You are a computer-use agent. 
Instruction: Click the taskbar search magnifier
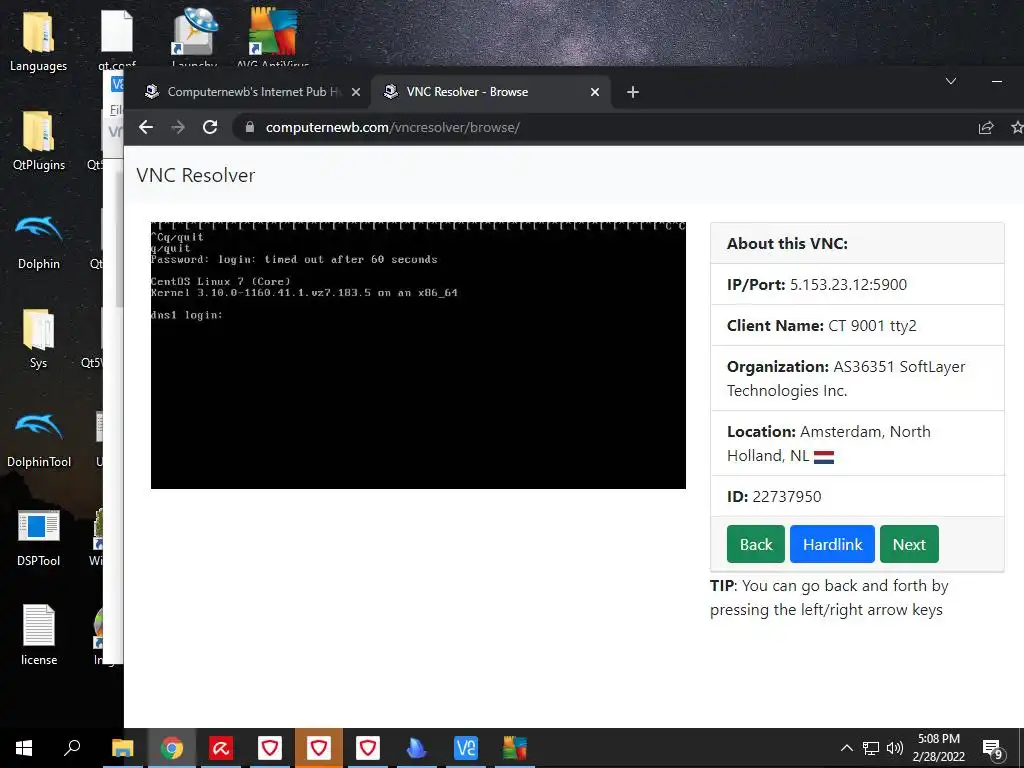(x=72, y=748)
